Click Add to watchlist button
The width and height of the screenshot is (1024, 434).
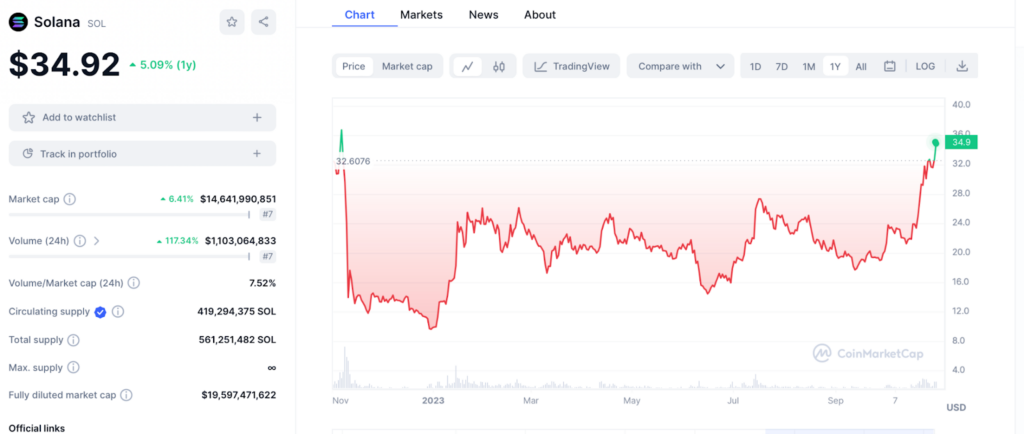click(142, 117)
